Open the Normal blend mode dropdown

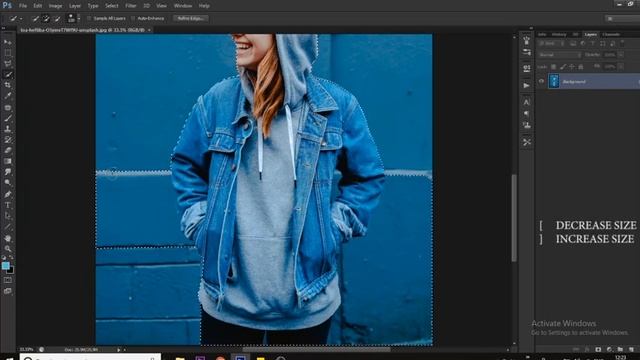[560, 55]
